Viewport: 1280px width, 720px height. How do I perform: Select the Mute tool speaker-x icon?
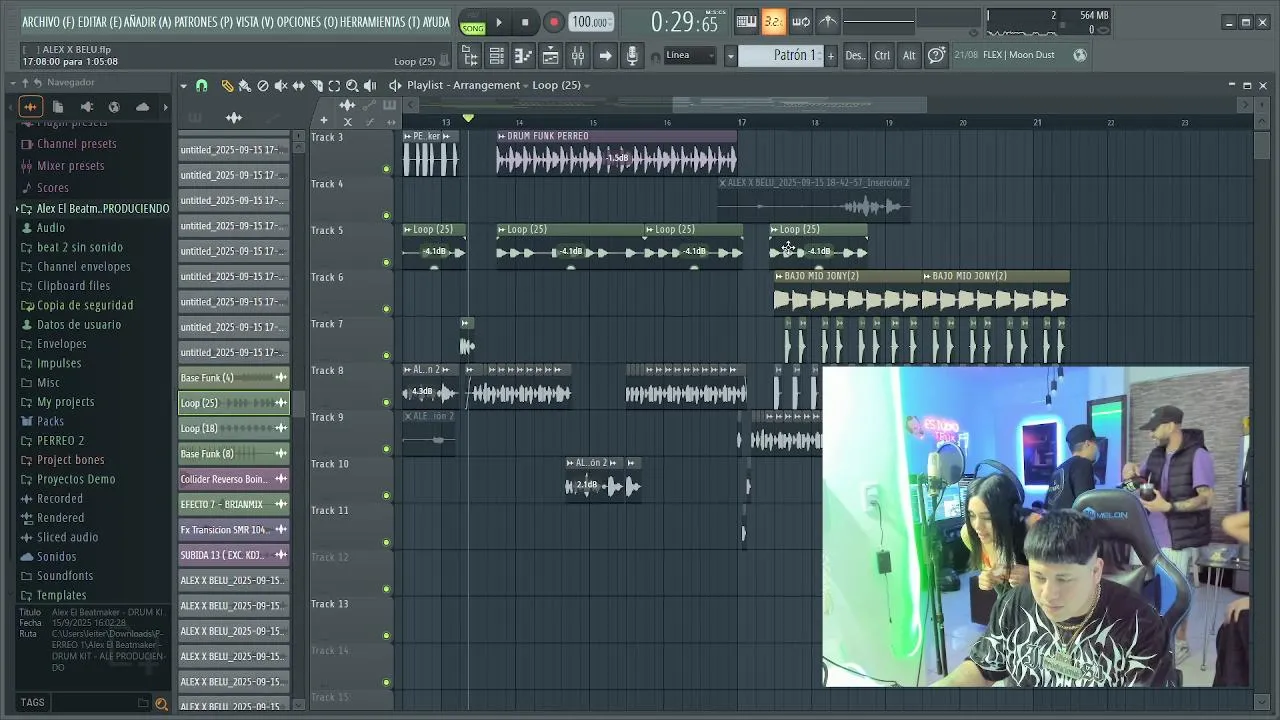(x=281, y=86)
